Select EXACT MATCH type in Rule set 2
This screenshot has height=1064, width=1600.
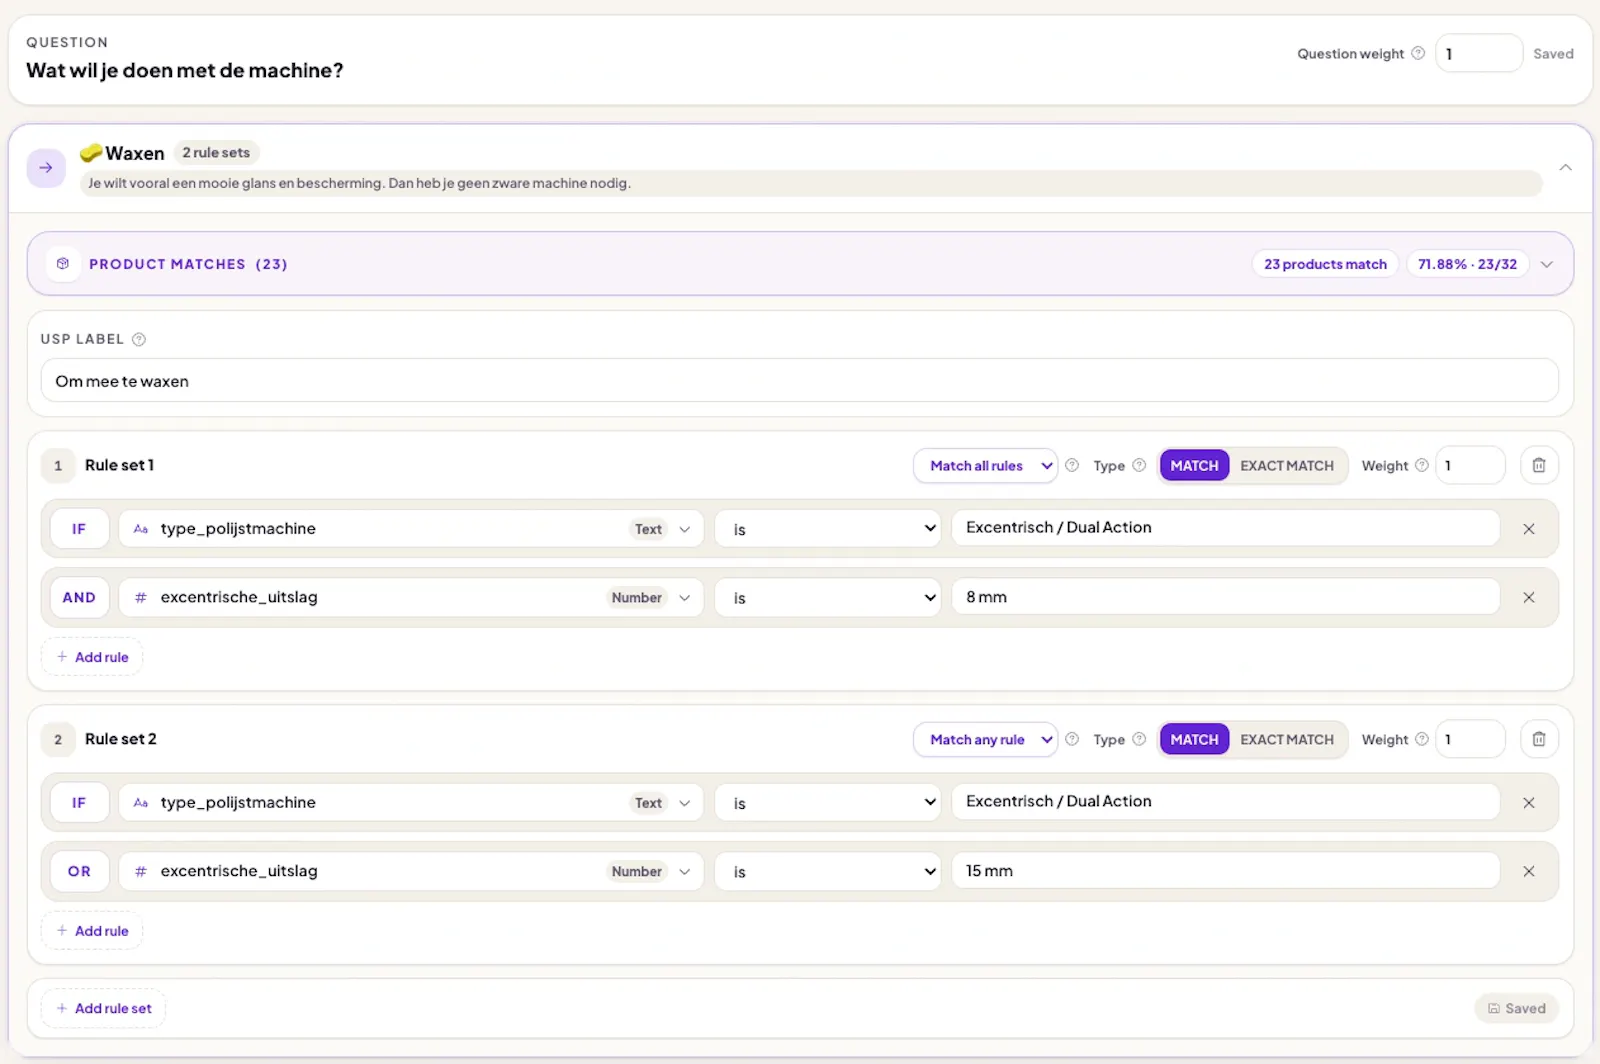click(1287, 740)
